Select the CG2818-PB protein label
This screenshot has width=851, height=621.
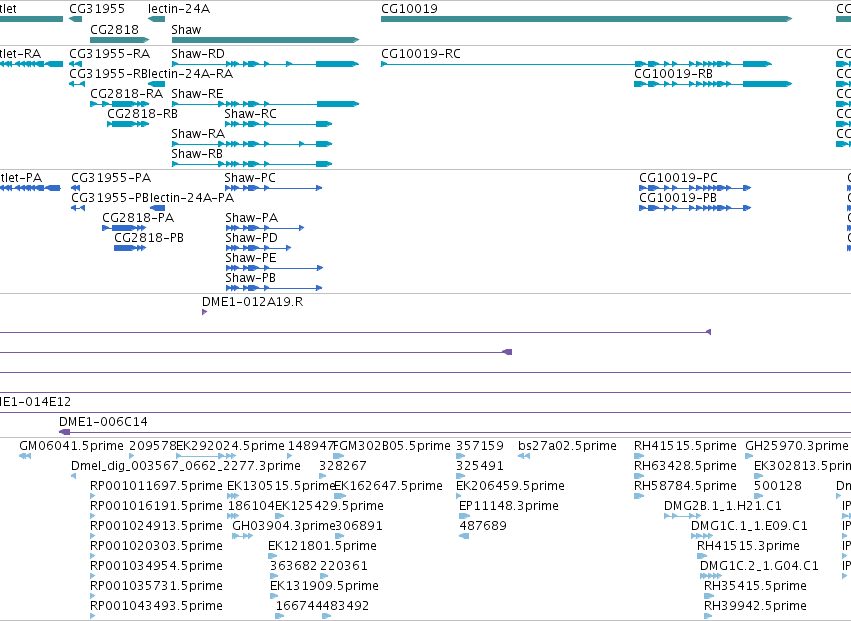coord(149,238)
